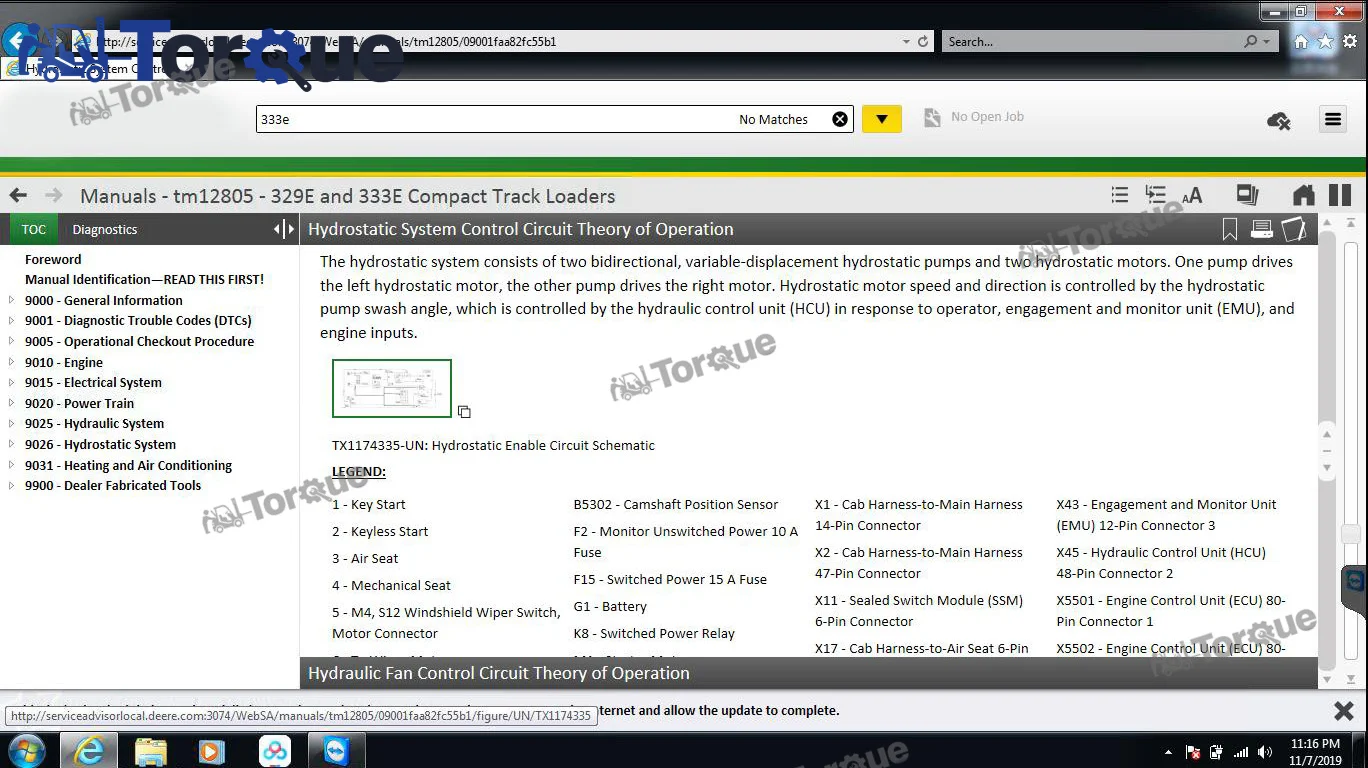Viewport: 1368px width, 768px height.
Task: Click legend item K8 - Switched Power Relay
Action: tap(654, 633)
